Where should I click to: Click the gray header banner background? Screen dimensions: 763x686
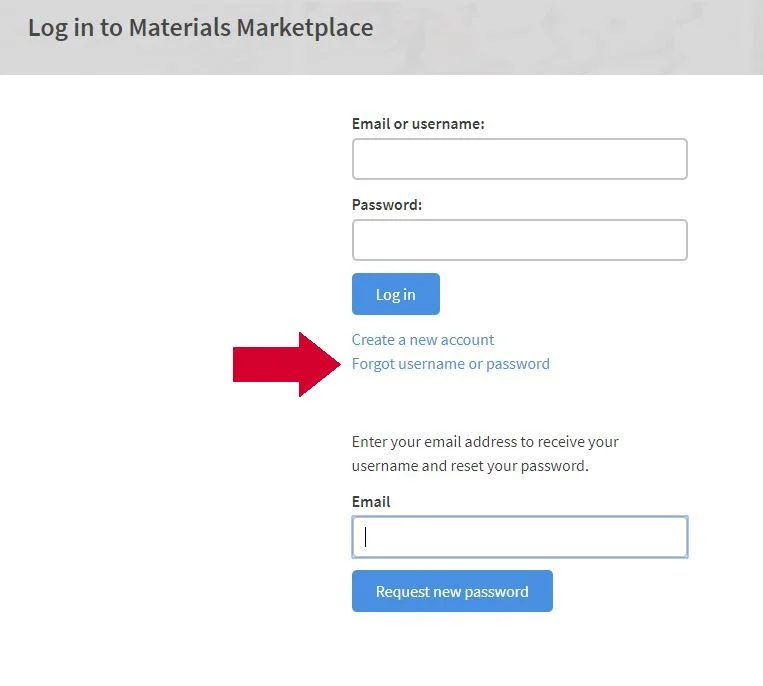click(x=560, y=37)
